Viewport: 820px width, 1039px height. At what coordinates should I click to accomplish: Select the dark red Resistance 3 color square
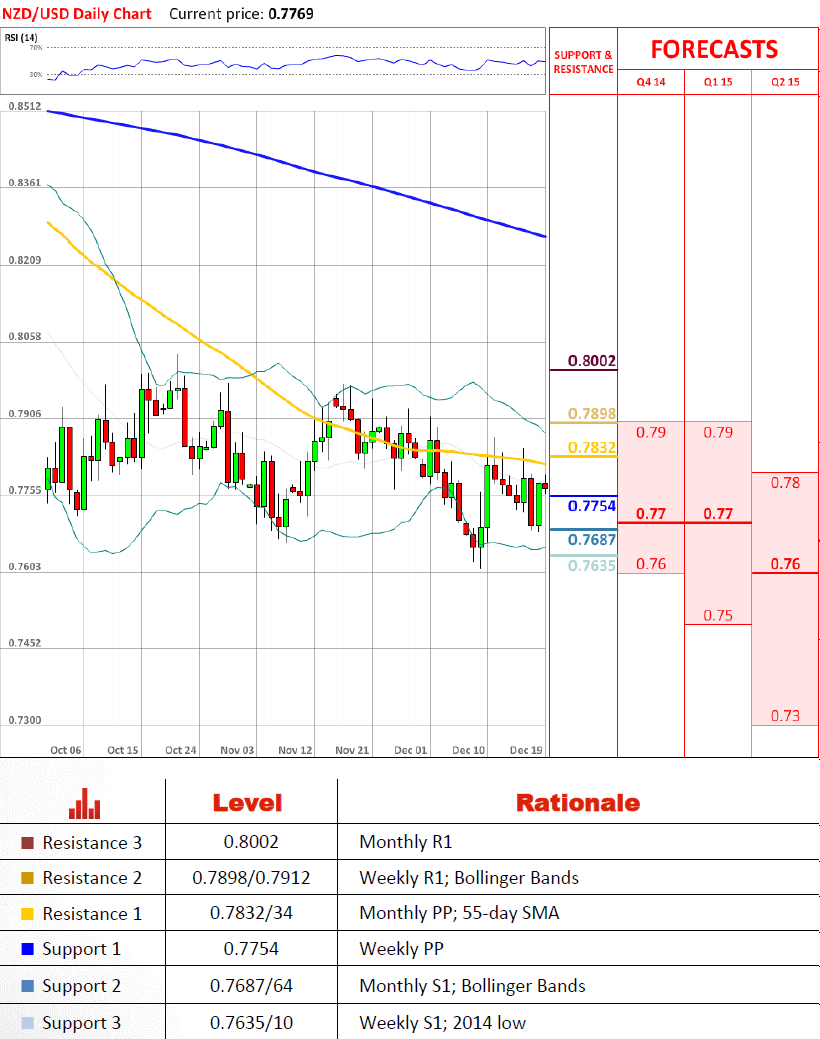tap(27, 843)
